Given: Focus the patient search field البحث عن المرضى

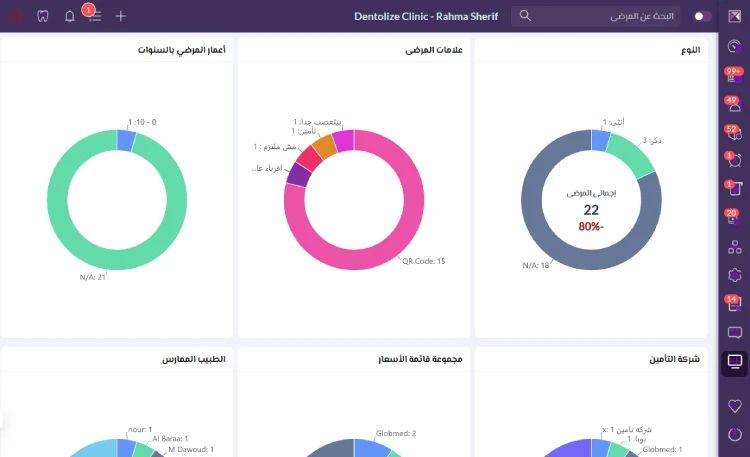Looking at the screenshot, I should (x=596, y=16).
